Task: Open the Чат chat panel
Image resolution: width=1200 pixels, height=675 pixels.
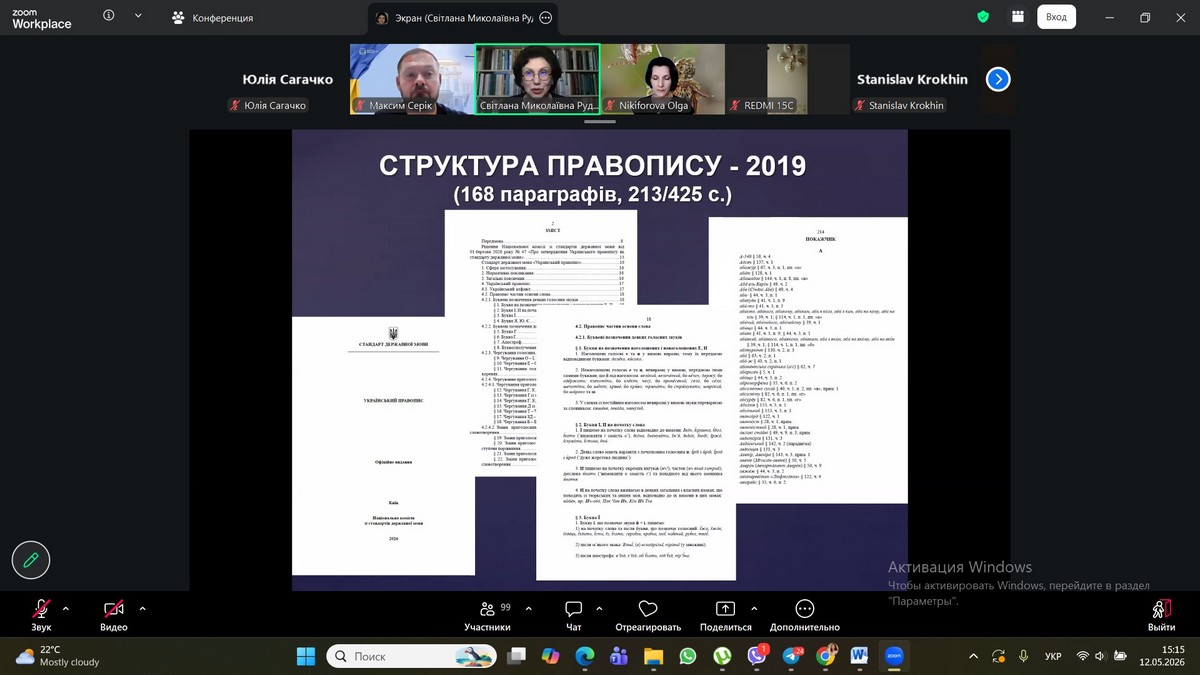Action: pos(574,615)
